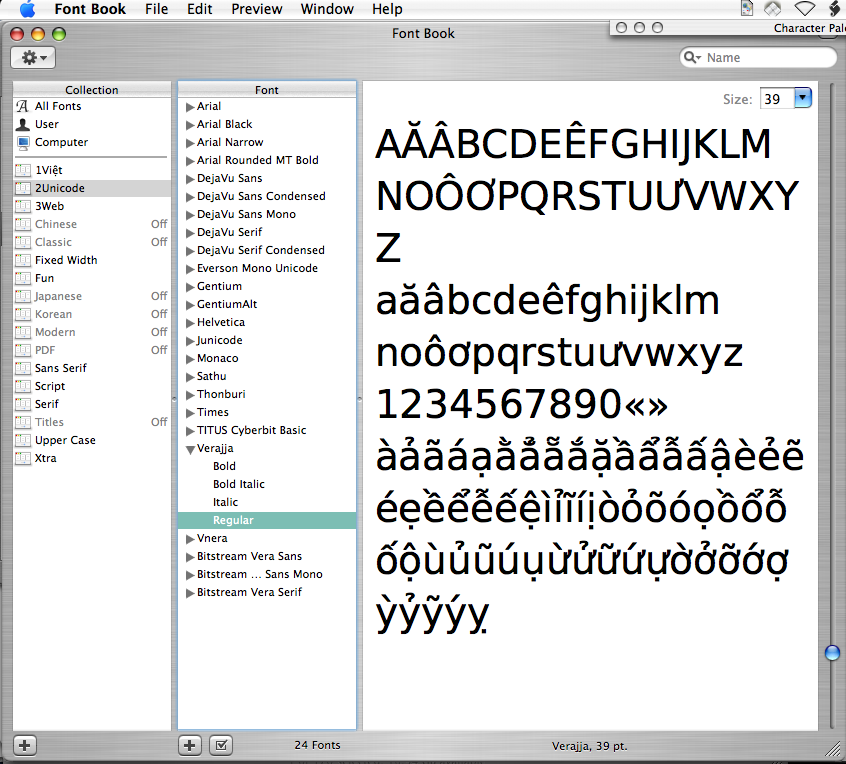This screenshot has height=764, width=846.
Task: Open the File menu
Action: (156, 9)
